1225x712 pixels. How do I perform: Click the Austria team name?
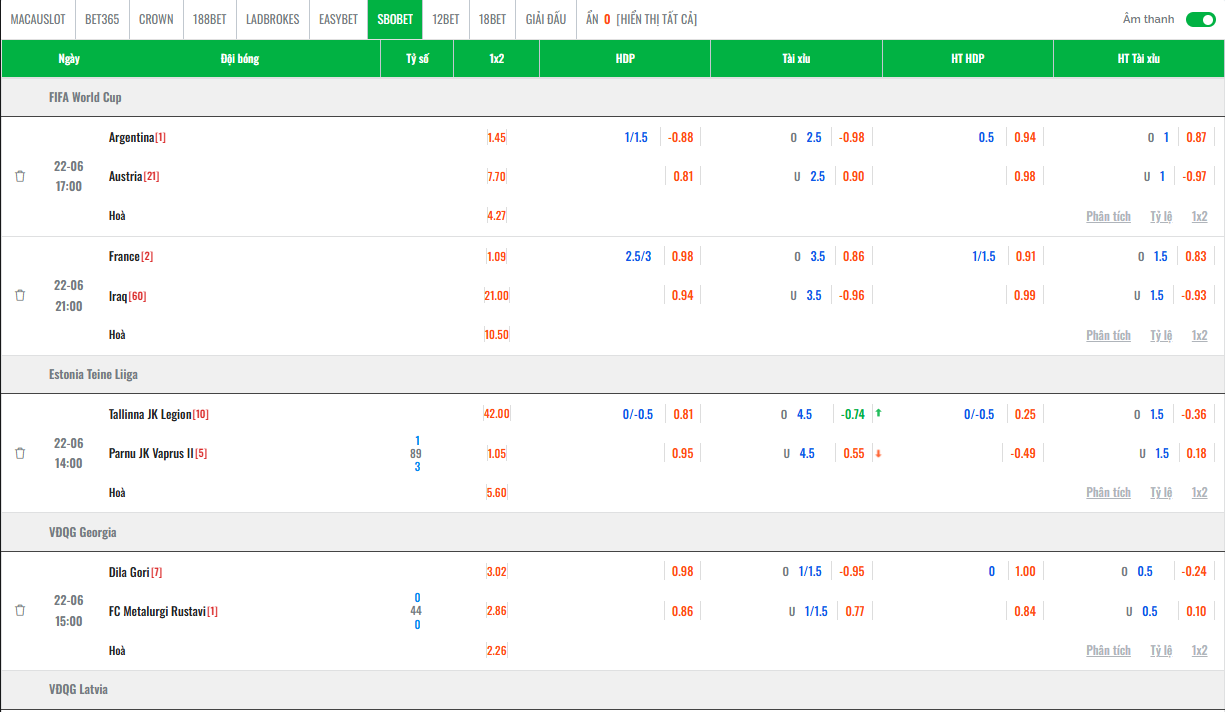pyautogui.click(x=125, y=176)
